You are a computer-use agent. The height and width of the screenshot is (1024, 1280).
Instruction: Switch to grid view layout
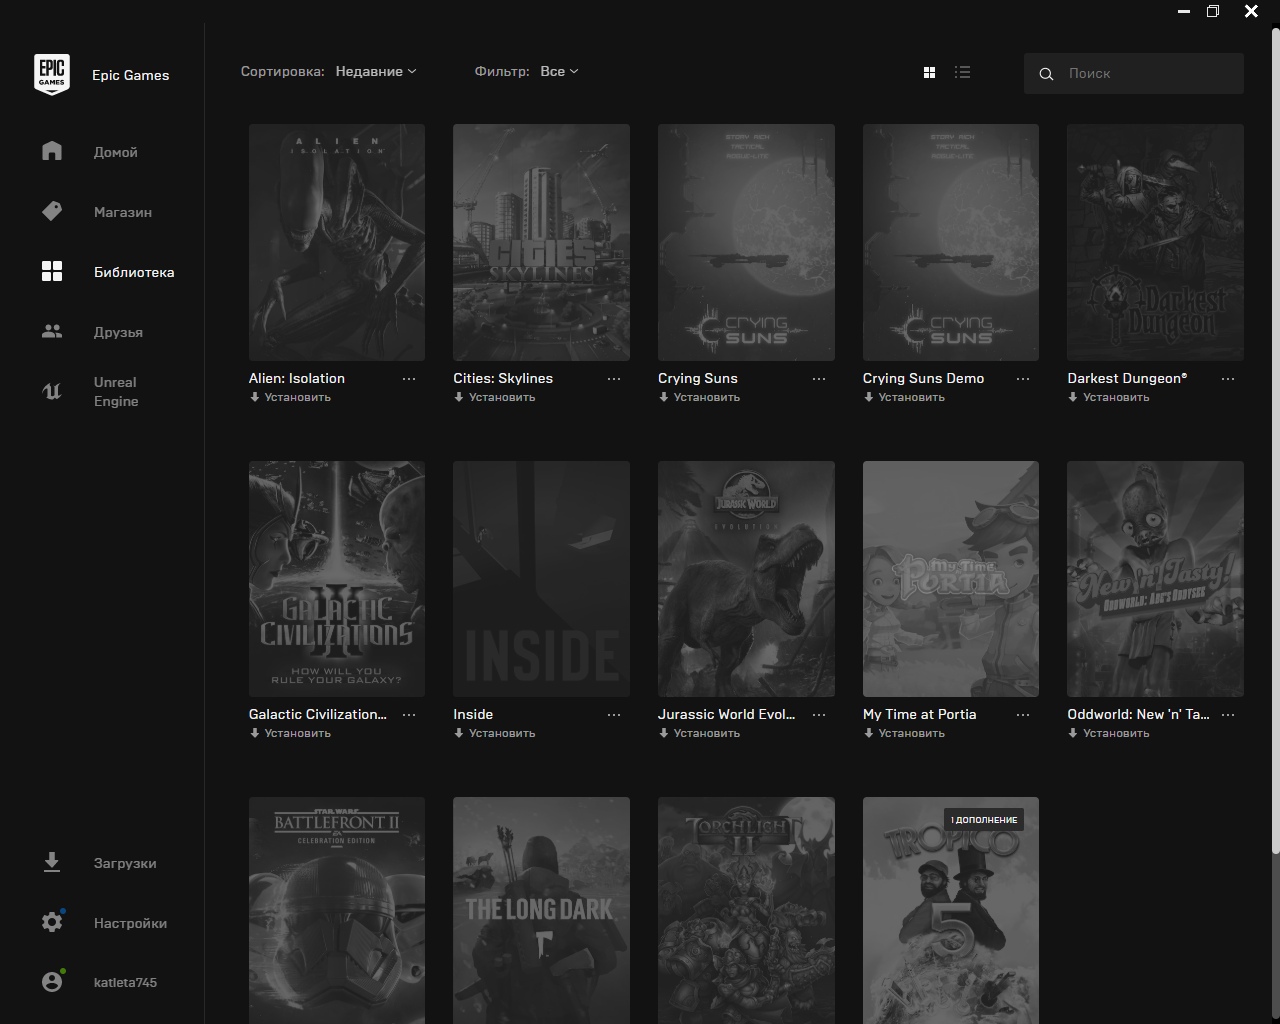[x=929, y=72]
